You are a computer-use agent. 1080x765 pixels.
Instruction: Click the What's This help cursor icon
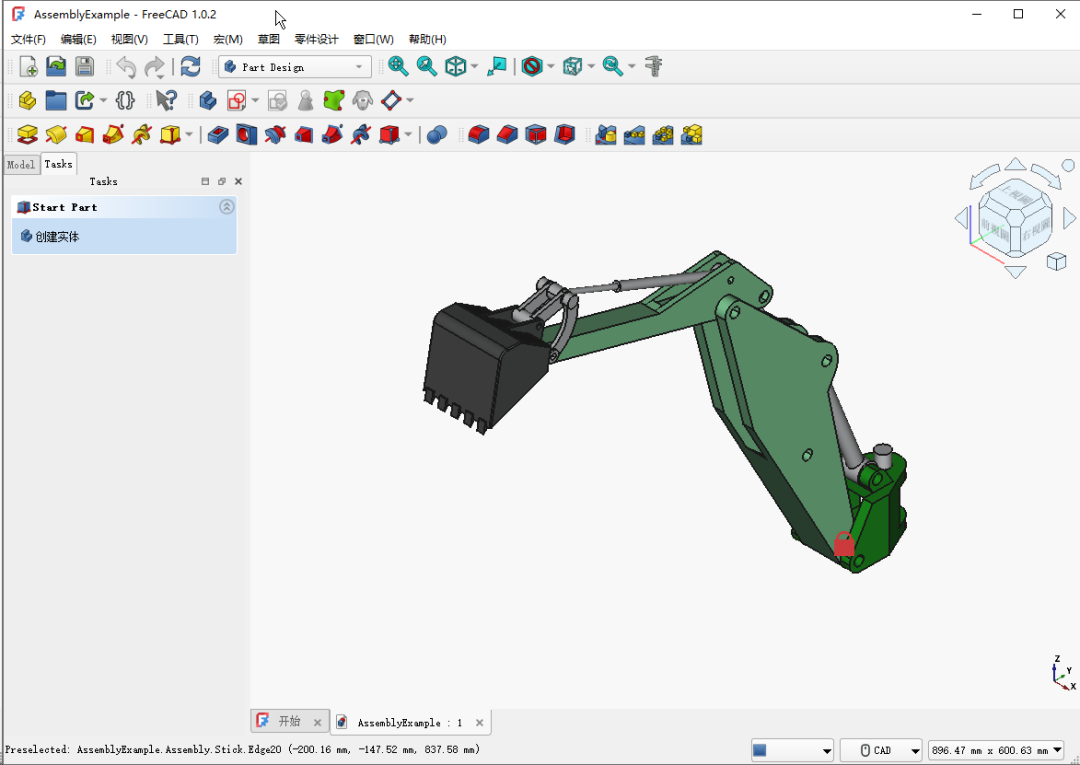166,100
